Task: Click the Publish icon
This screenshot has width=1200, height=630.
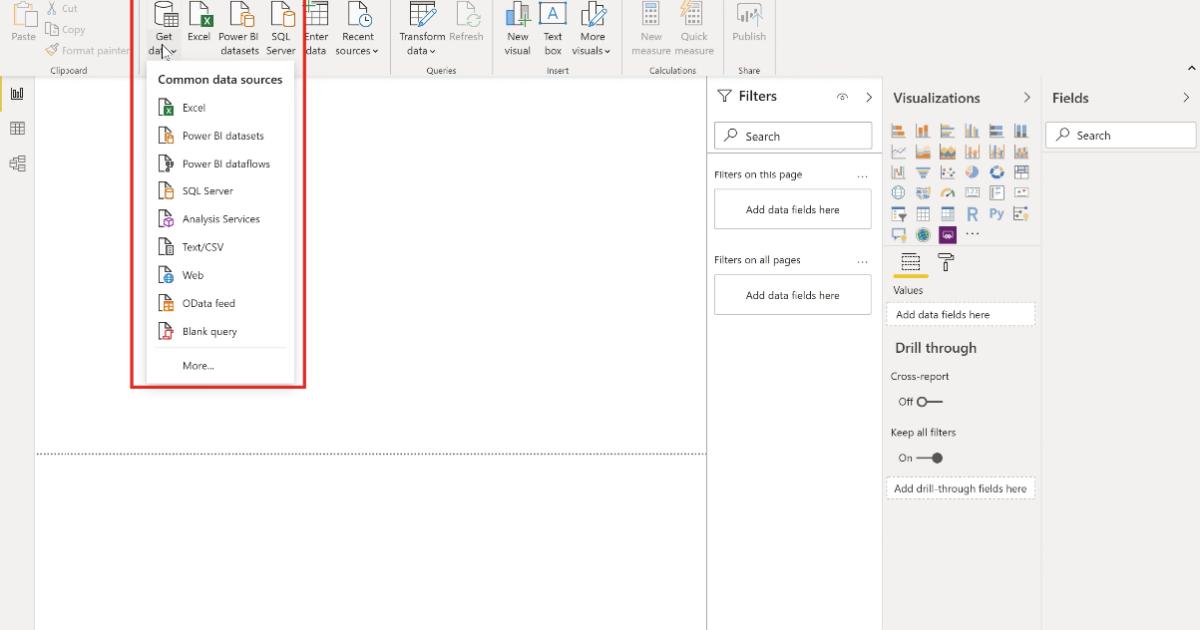Action: pos(748,25)
